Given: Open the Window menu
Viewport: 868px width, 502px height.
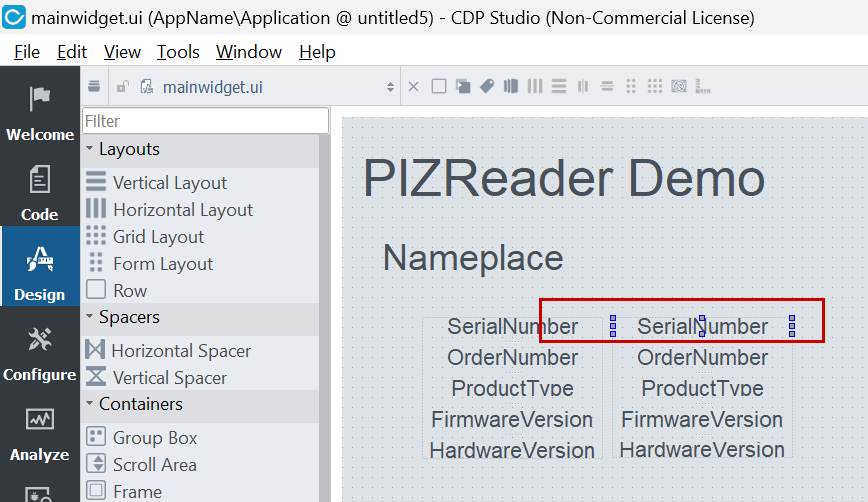Looking at the screenshot, I should [249, 51].
